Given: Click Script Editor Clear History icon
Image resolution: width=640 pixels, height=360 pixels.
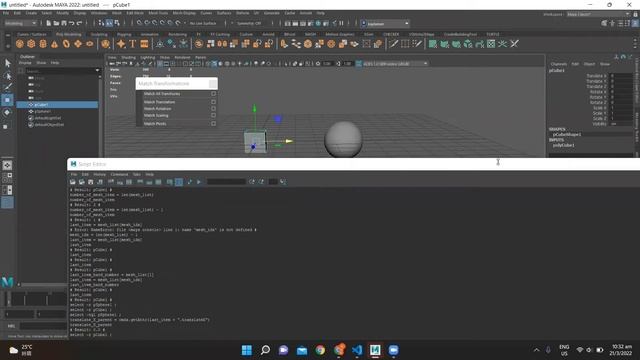Looking at the screenshot, I should [111, 182].
